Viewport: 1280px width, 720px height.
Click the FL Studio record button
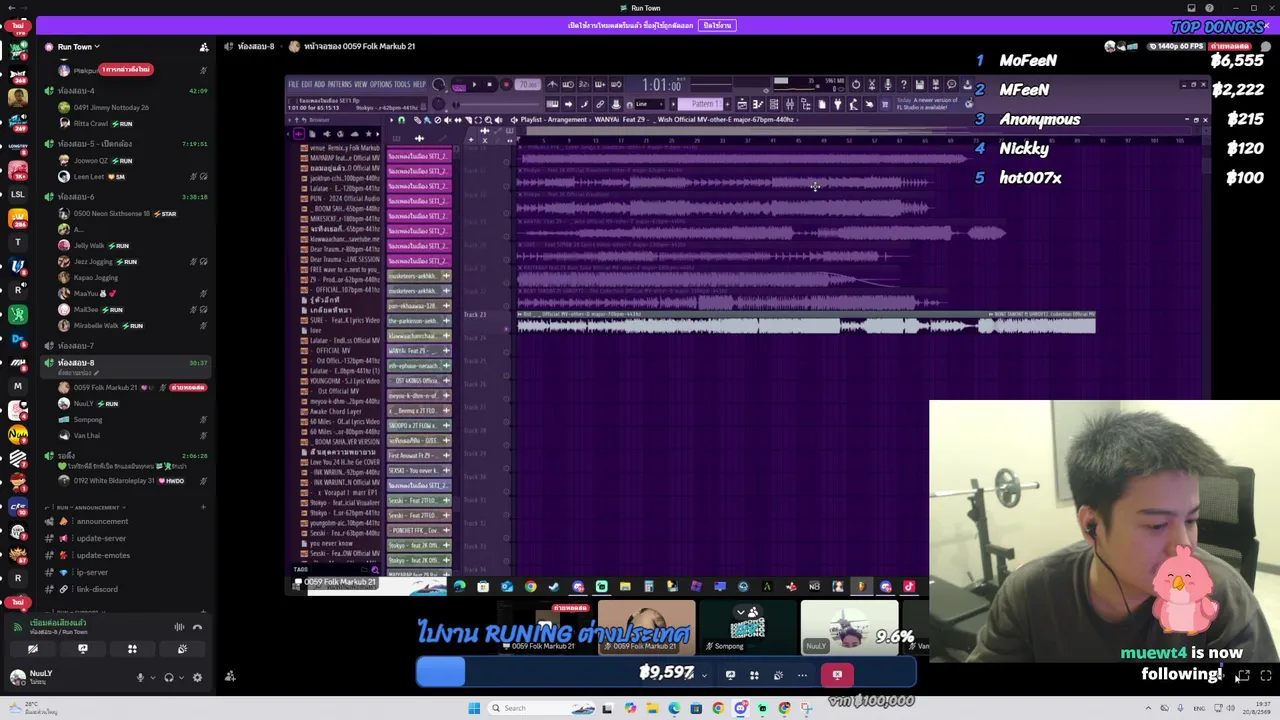tap(505, 85)
